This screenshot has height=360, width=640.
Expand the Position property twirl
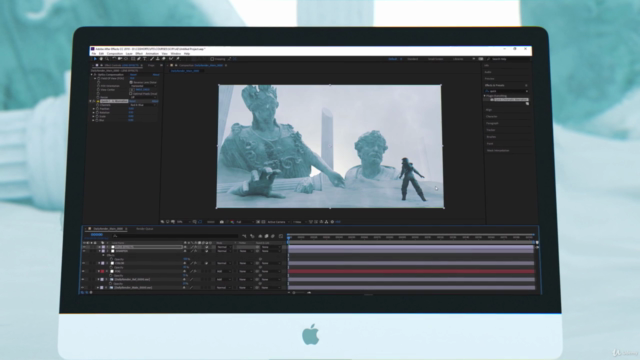tap(94, 109)
